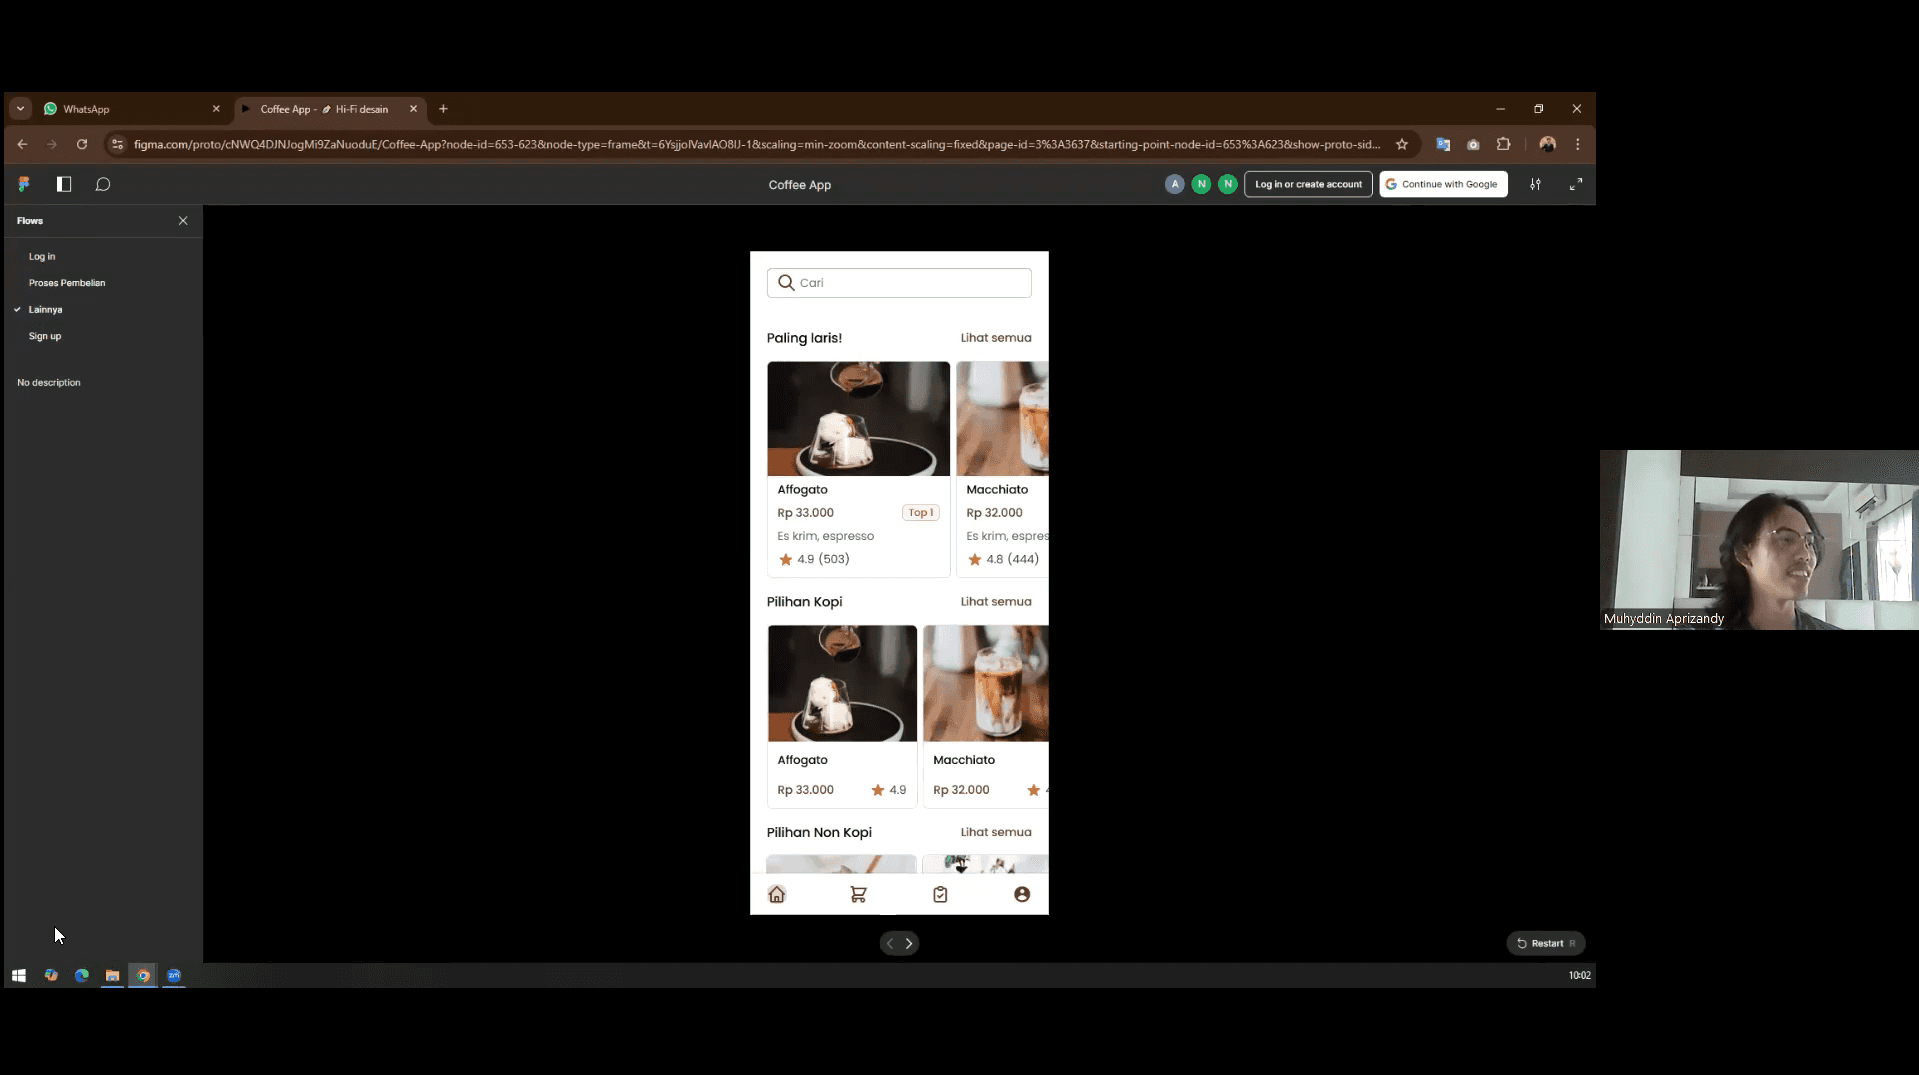This screenshot has height=1075, width=1919.
Task: Close the Coffee App tab
Action: (413, 109)
